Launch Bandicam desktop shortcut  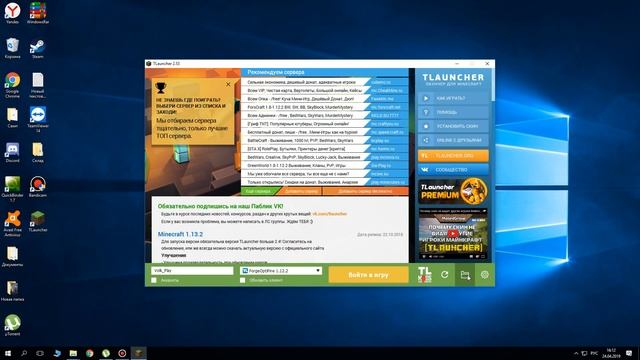[x=38, y=187]
